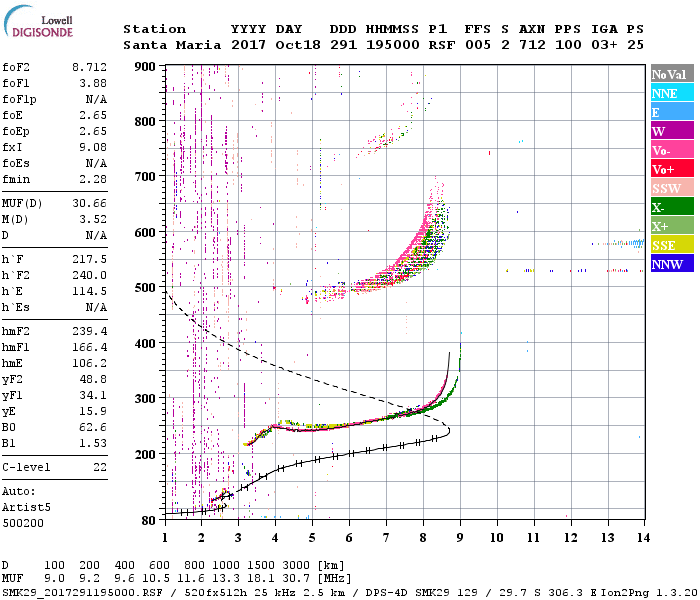Screen dimensions: 700x600
Task: Click the yF1 value 34.1
Action: click(x=93, y=396)
